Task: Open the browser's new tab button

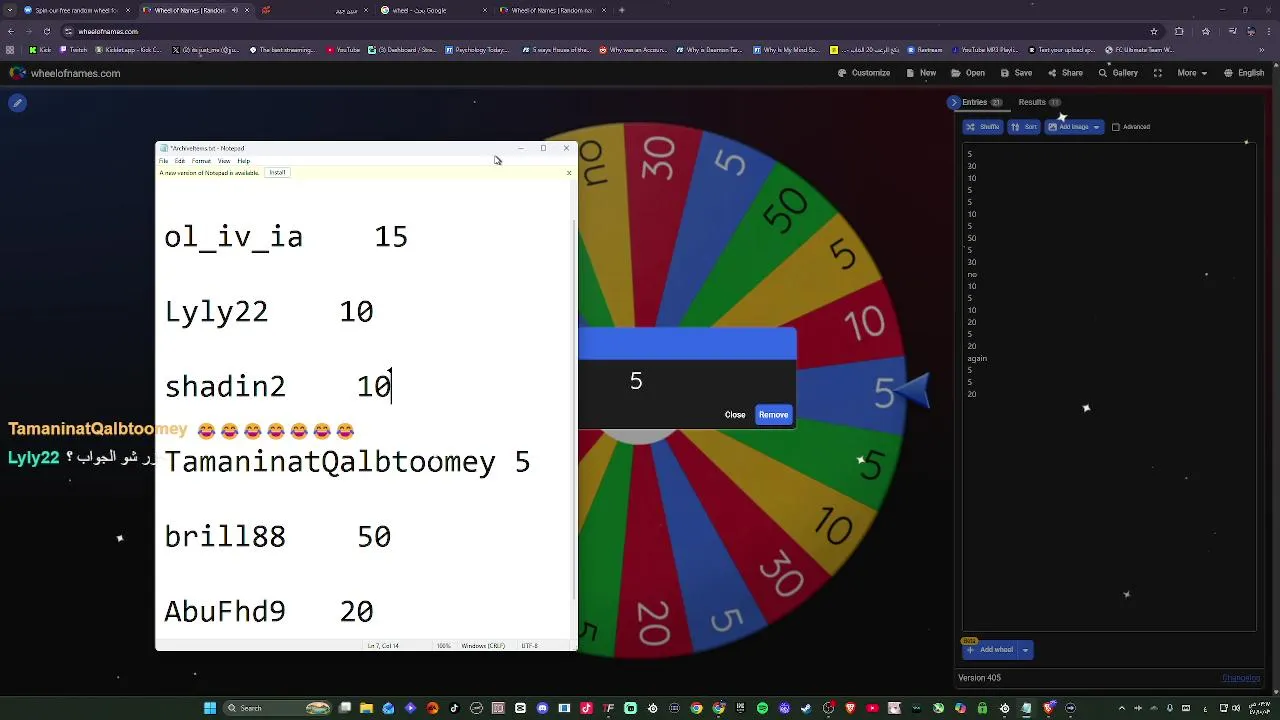Action: [622, 10]
